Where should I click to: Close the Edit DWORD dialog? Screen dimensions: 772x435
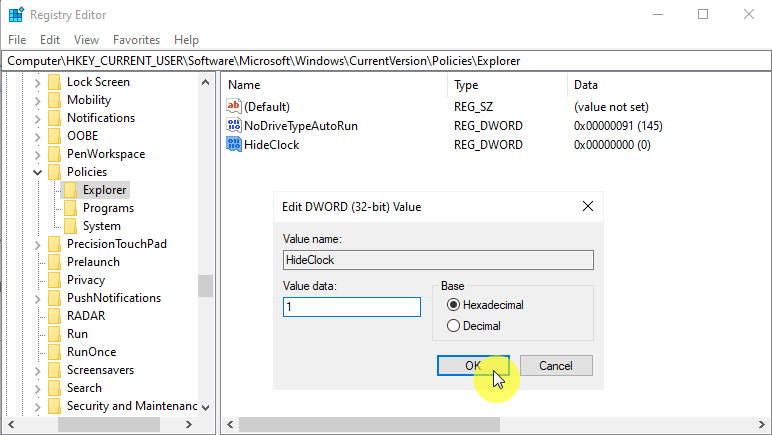tap(587, 207)
